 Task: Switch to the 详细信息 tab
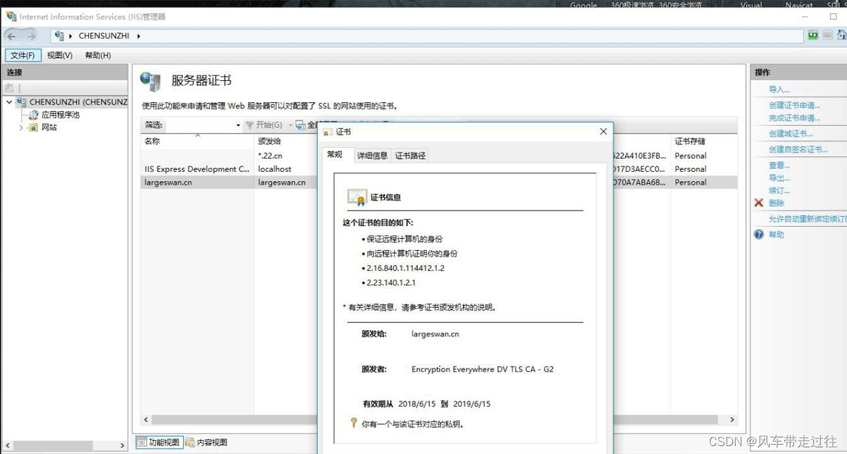click(372, 156)
